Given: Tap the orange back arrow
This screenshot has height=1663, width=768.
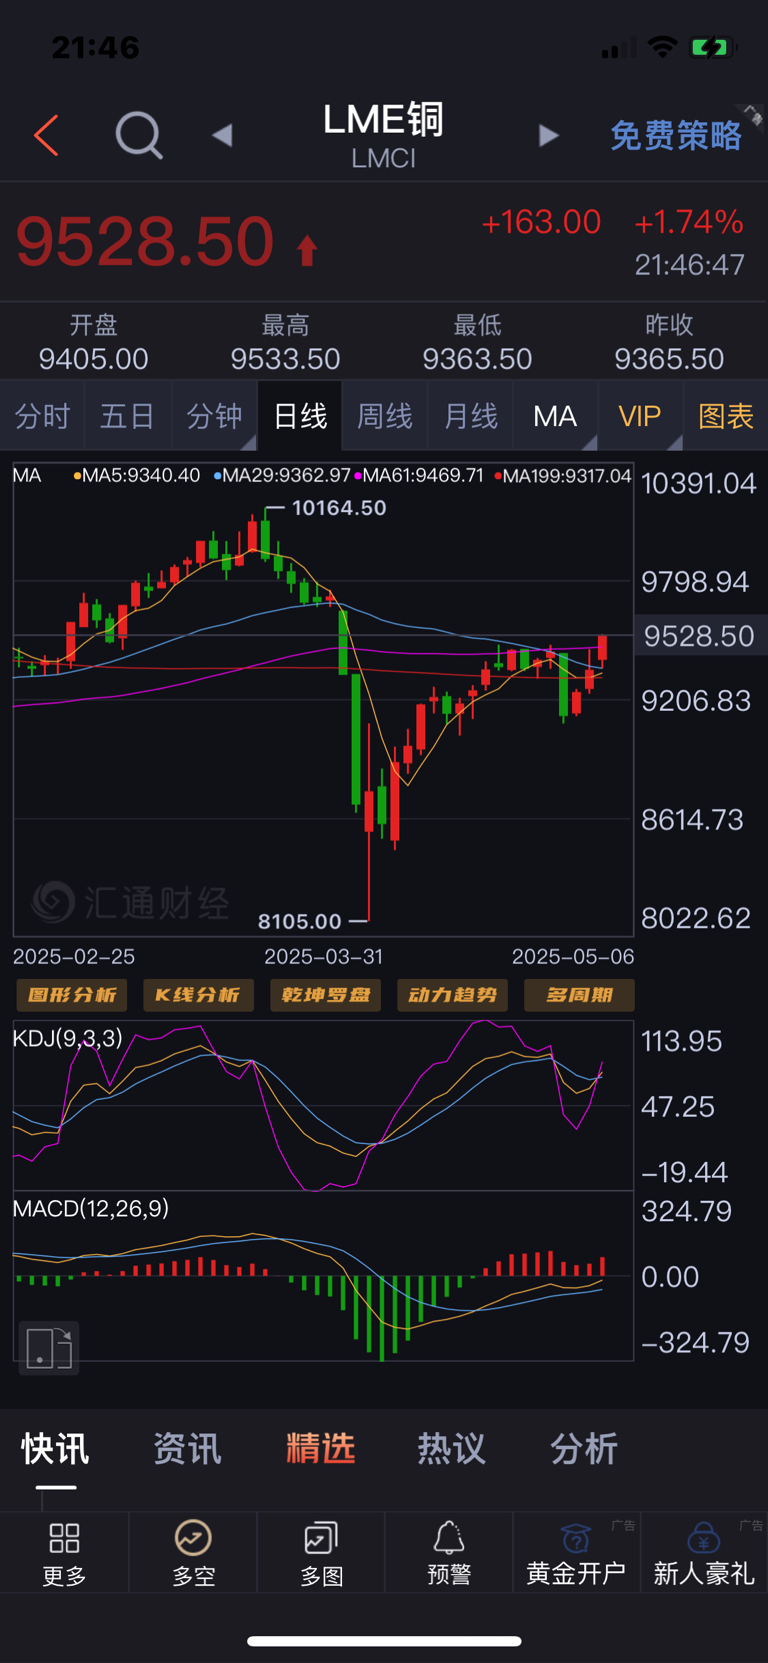Looking at the screenshot, I should [x=46, y=135].
